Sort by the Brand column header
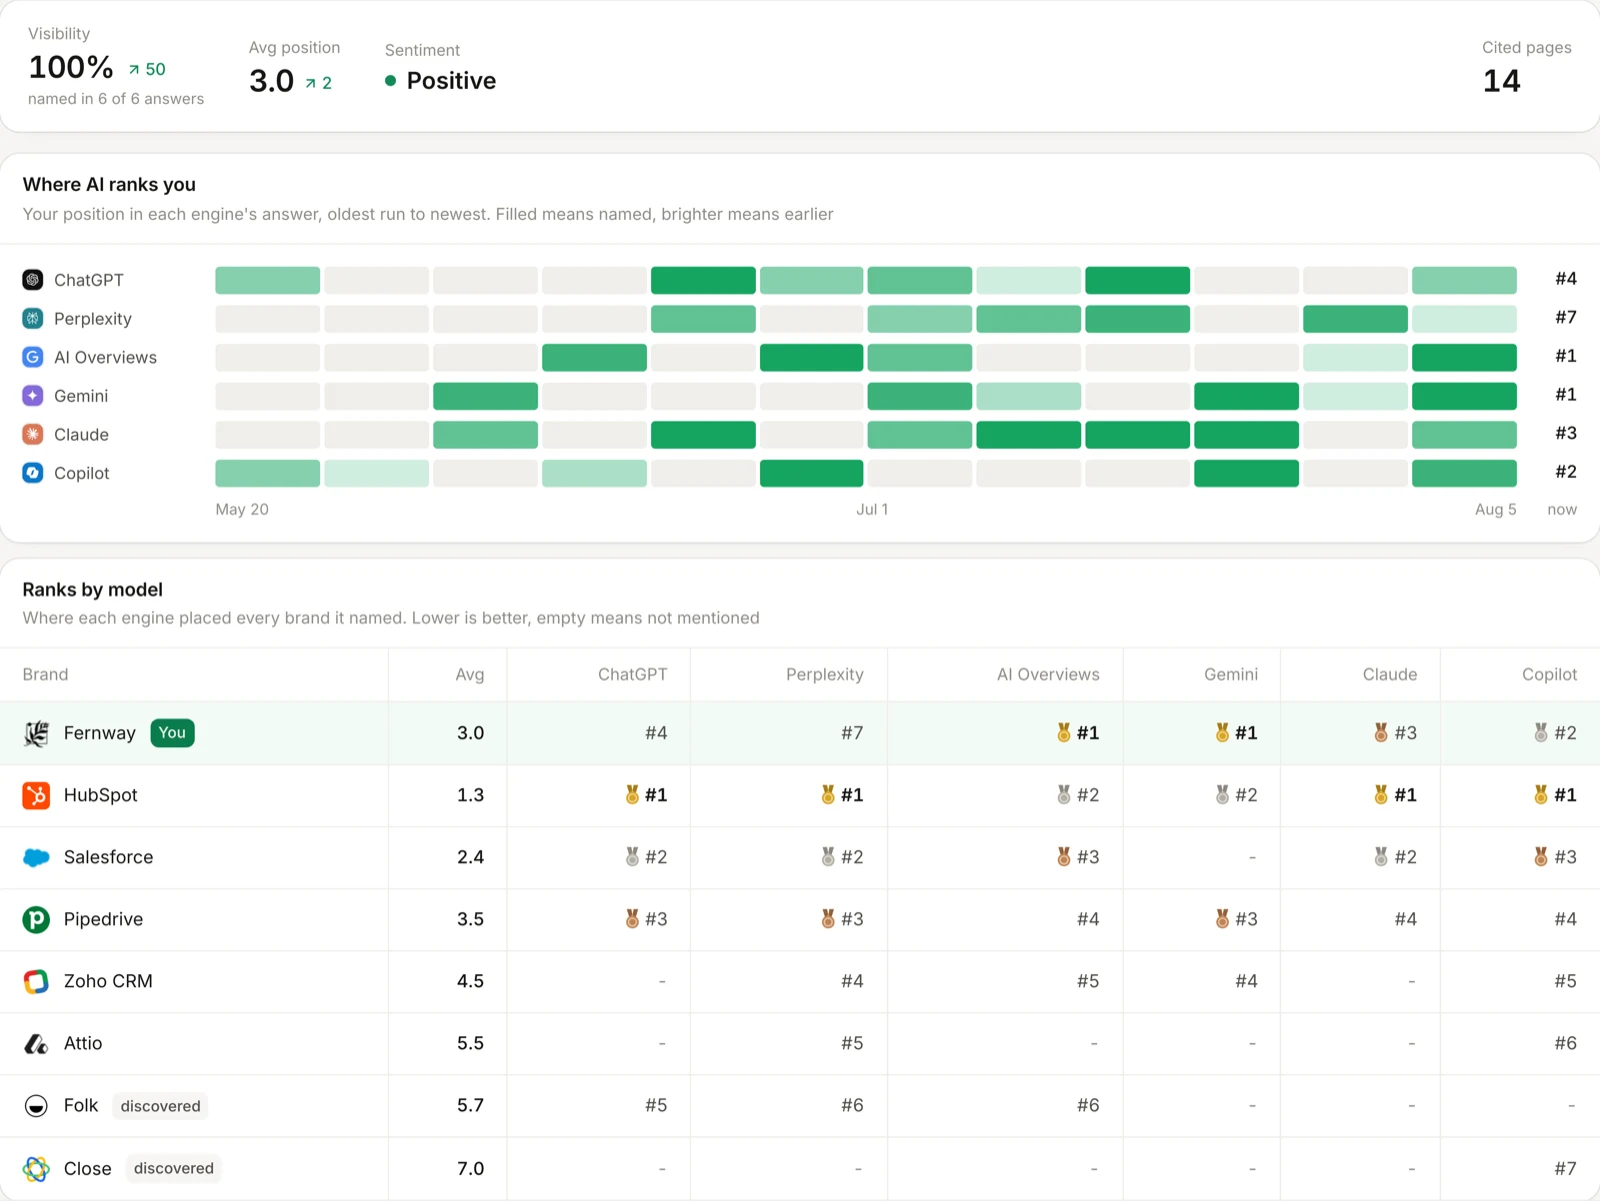1600x1201 pixels. (46, 675)
